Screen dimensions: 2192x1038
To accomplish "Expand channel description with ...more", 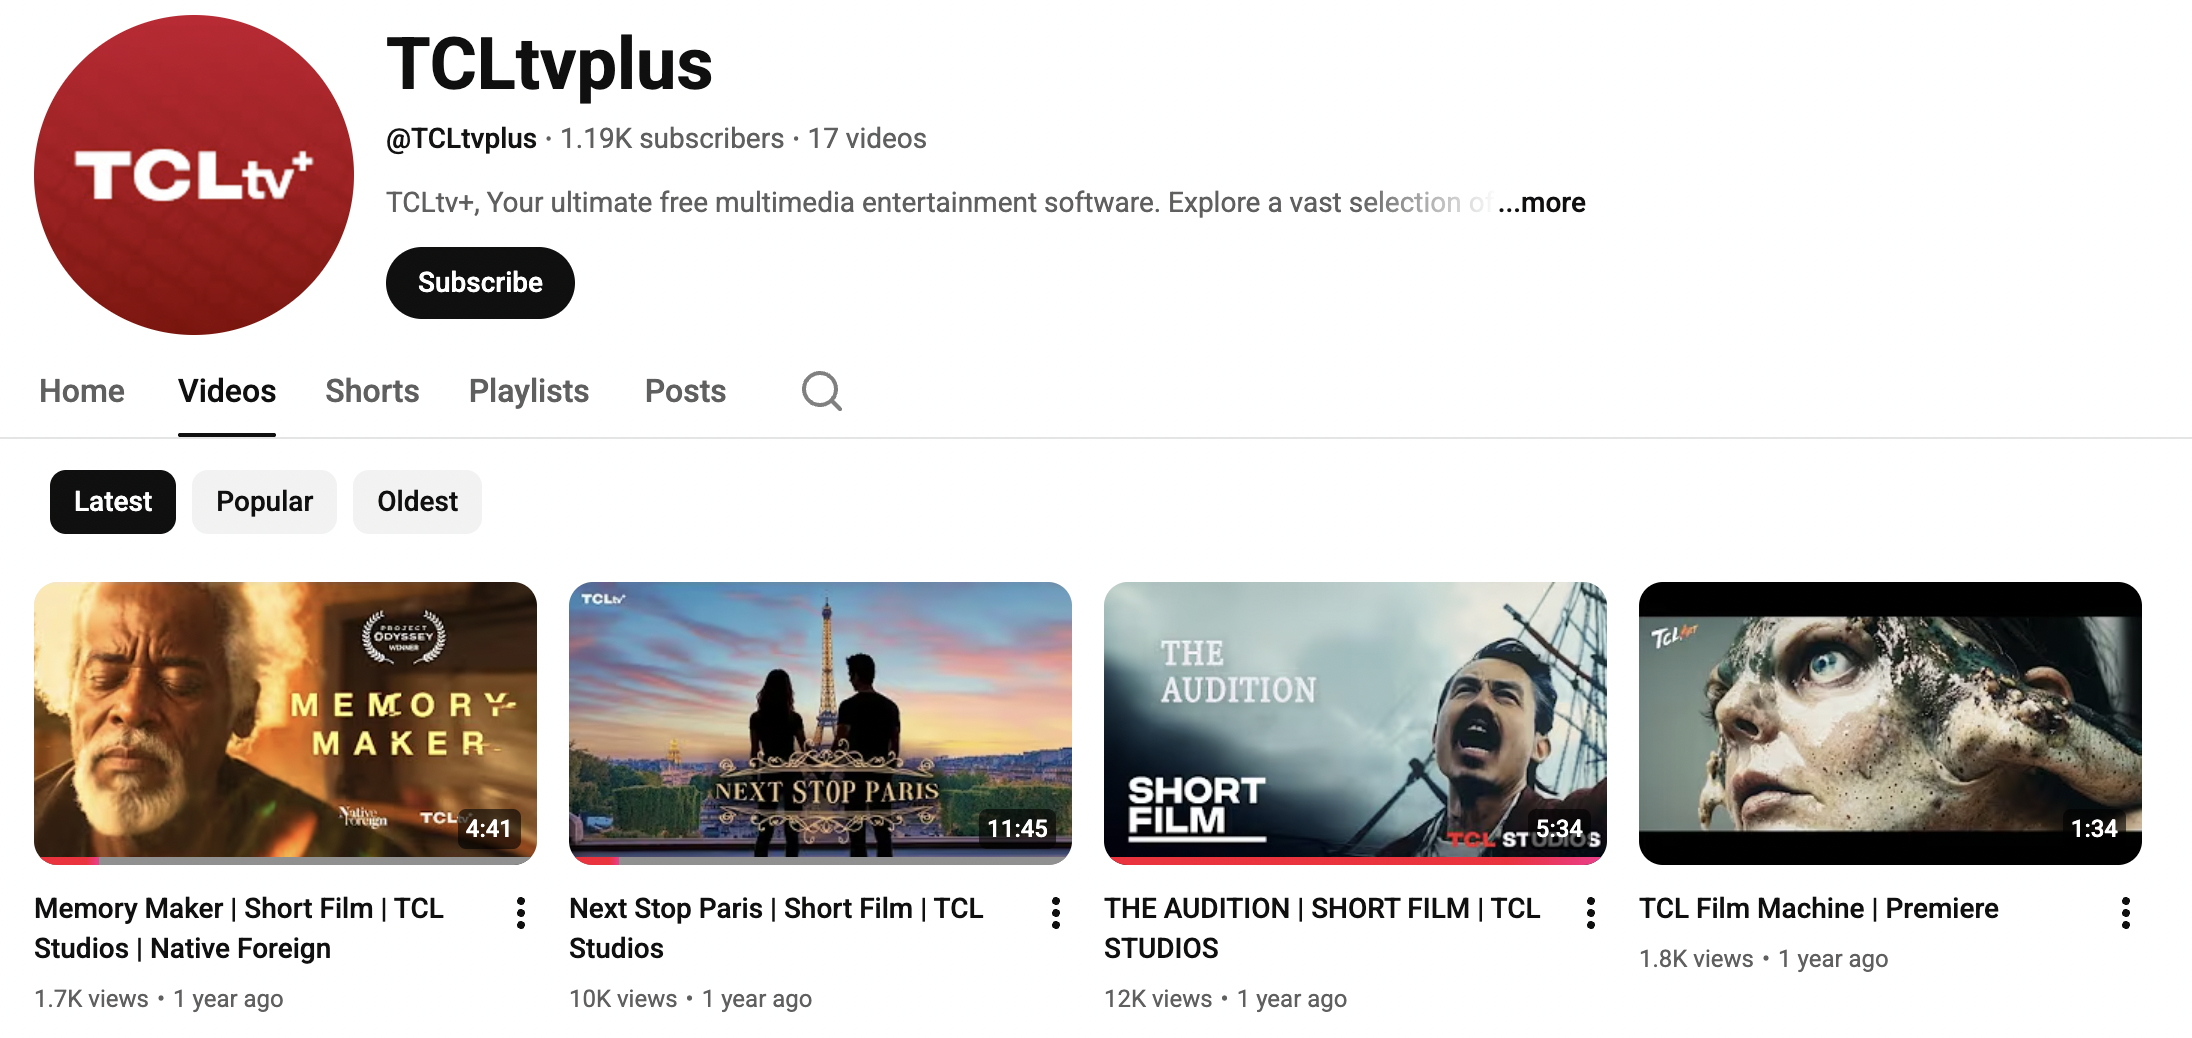I will click(1542, 203).
